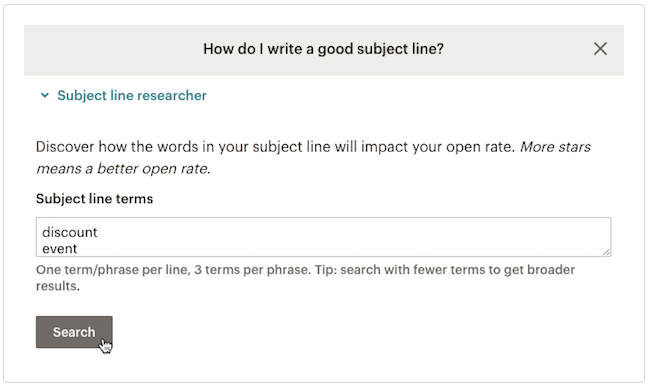
Task: Open the Subject line researcher link
Action: (132, 95)
